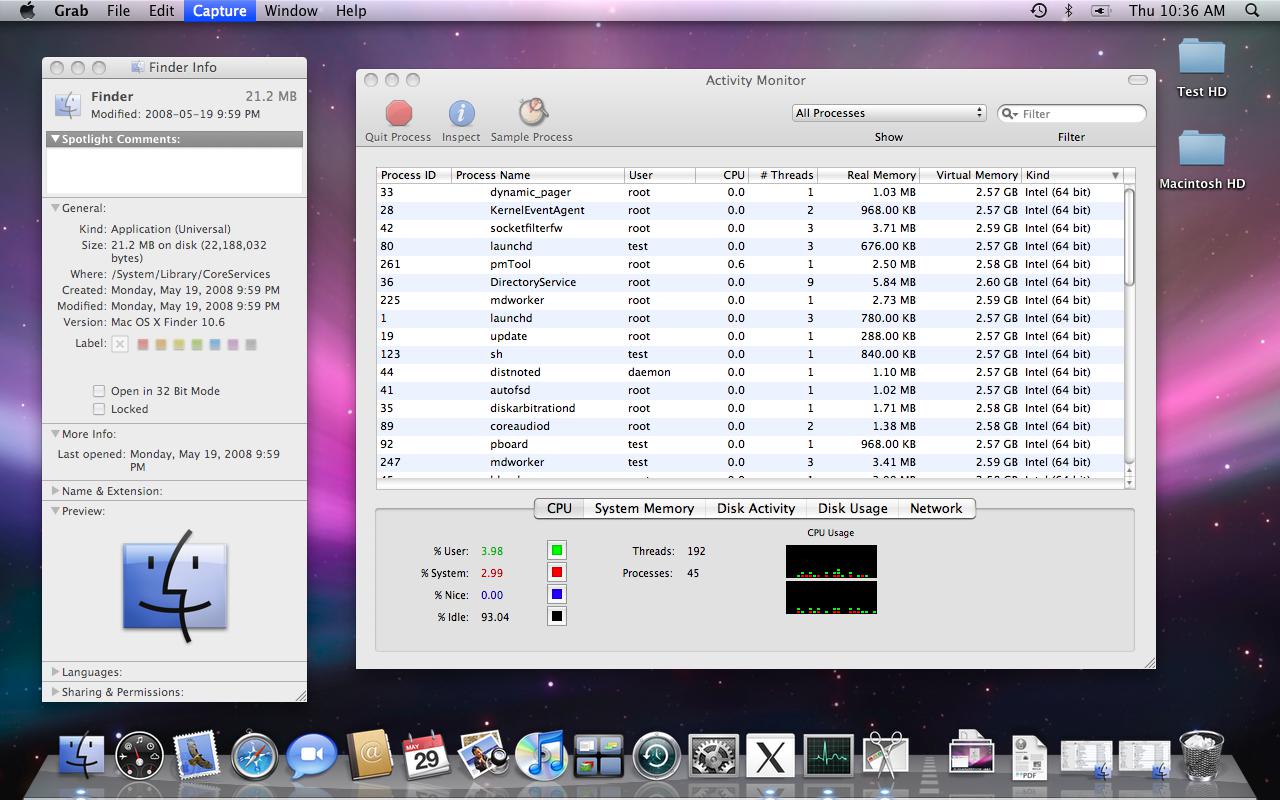The height and width of the screenshot is (800, 1280).
Task: Launch iTunes from the Dock
Action: (541, 756)
